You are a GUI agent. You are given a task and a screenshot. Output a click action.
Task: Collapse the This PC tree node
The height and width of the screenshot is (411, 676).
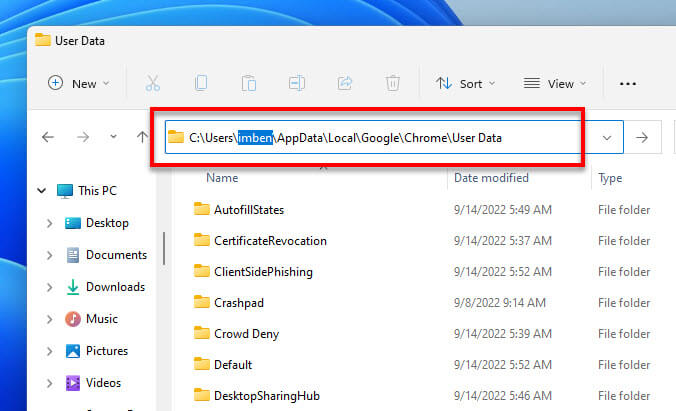[41, 191]
